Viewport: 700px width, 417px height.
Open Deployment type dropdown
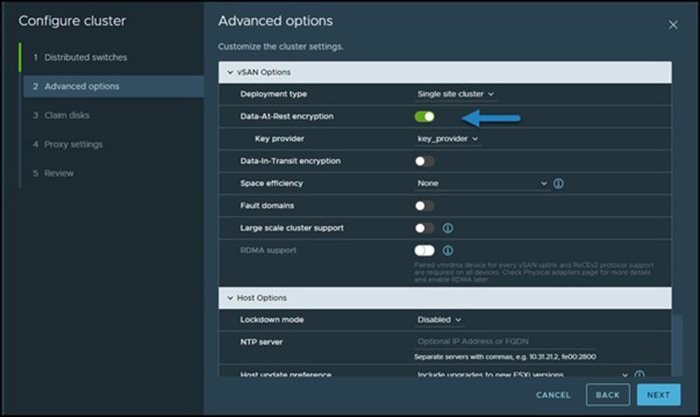[456, 94]
